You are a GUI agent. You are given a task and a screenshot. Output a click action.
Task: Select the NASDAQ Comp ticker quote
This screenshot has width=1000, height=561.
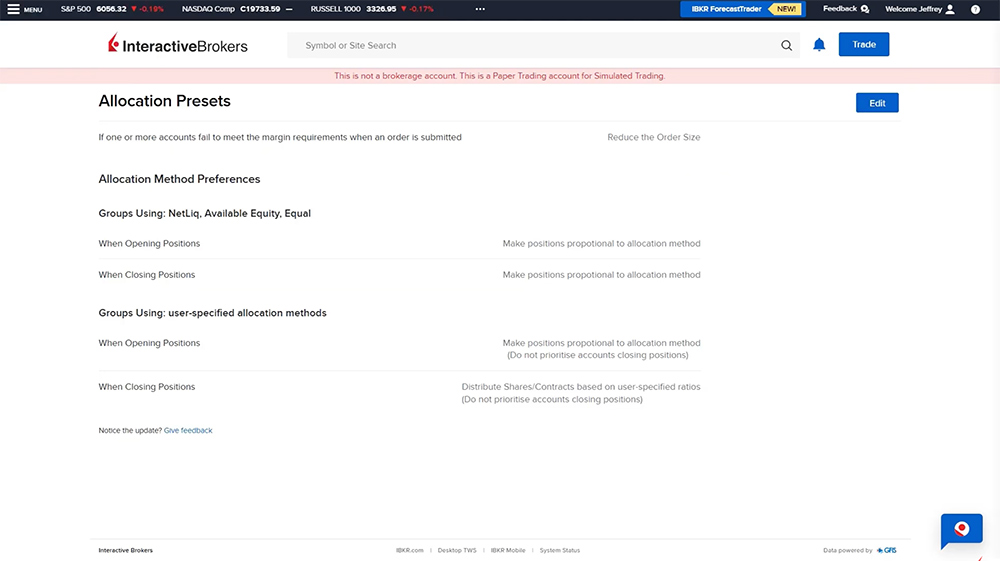pyautogui.click(x=237, y=9)
